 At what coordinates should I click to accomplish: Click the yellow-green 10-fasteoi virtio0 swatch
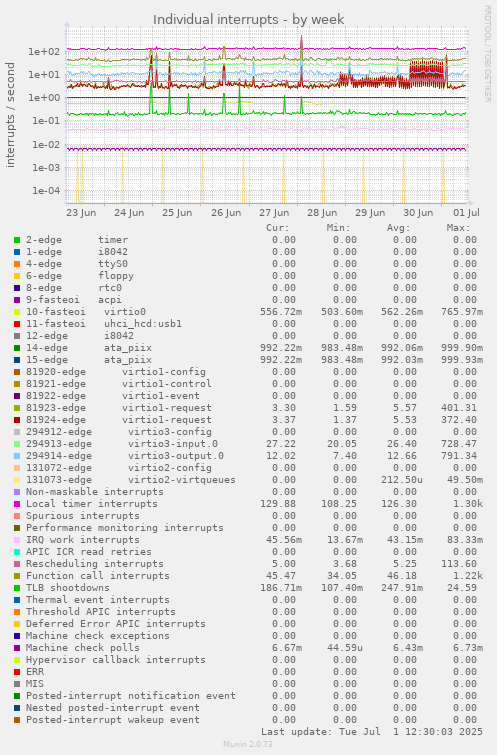[x=17, y=312]
